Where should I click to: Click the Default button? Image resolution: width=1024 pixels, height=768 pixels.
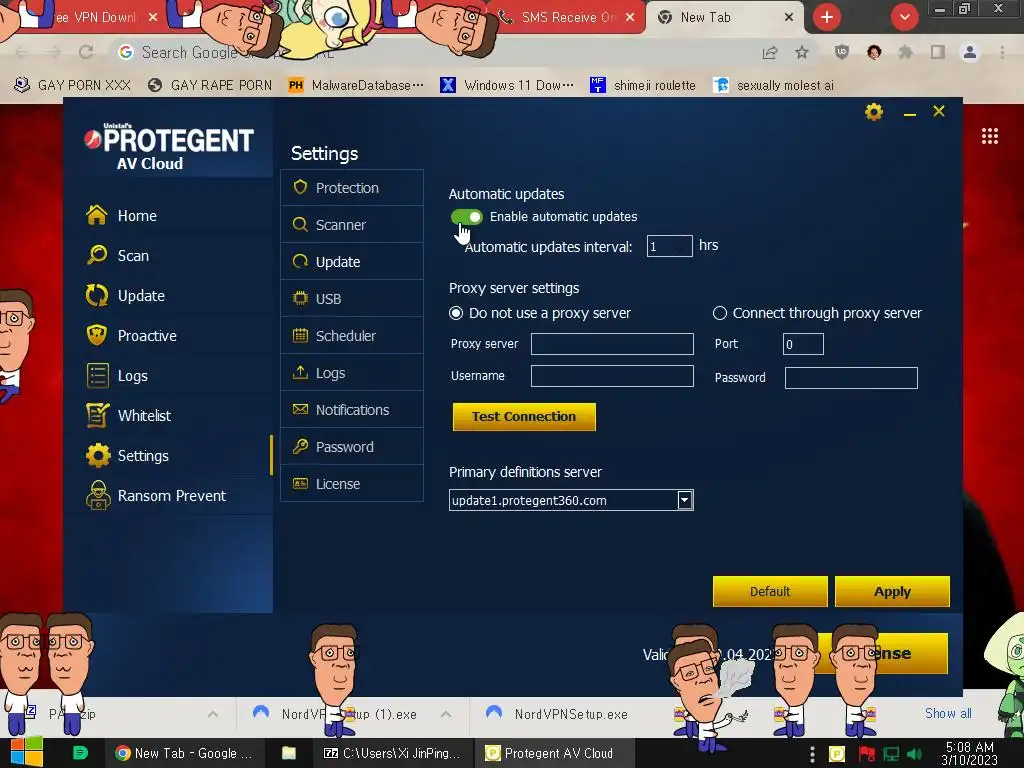770,592
